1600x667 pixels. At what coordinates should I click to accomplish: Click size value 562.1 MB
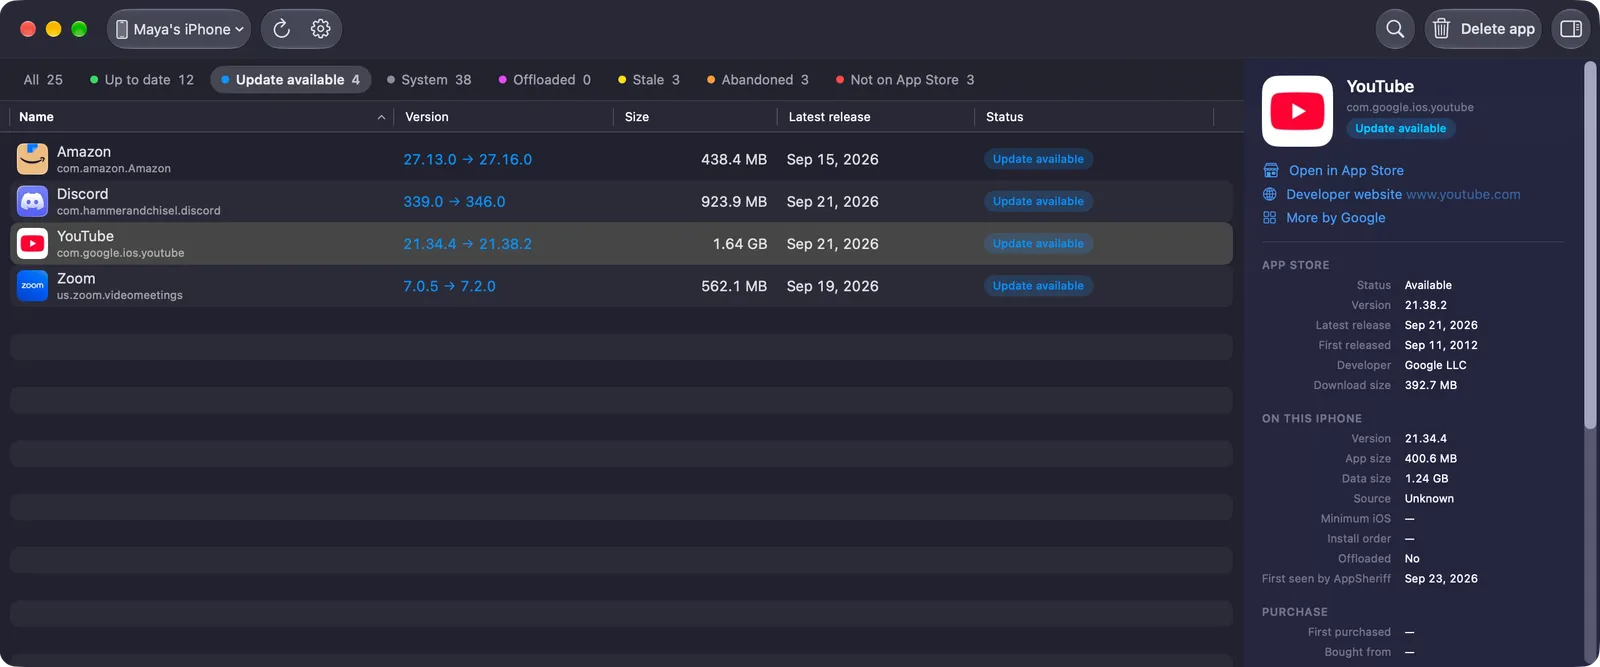[734, 286]
